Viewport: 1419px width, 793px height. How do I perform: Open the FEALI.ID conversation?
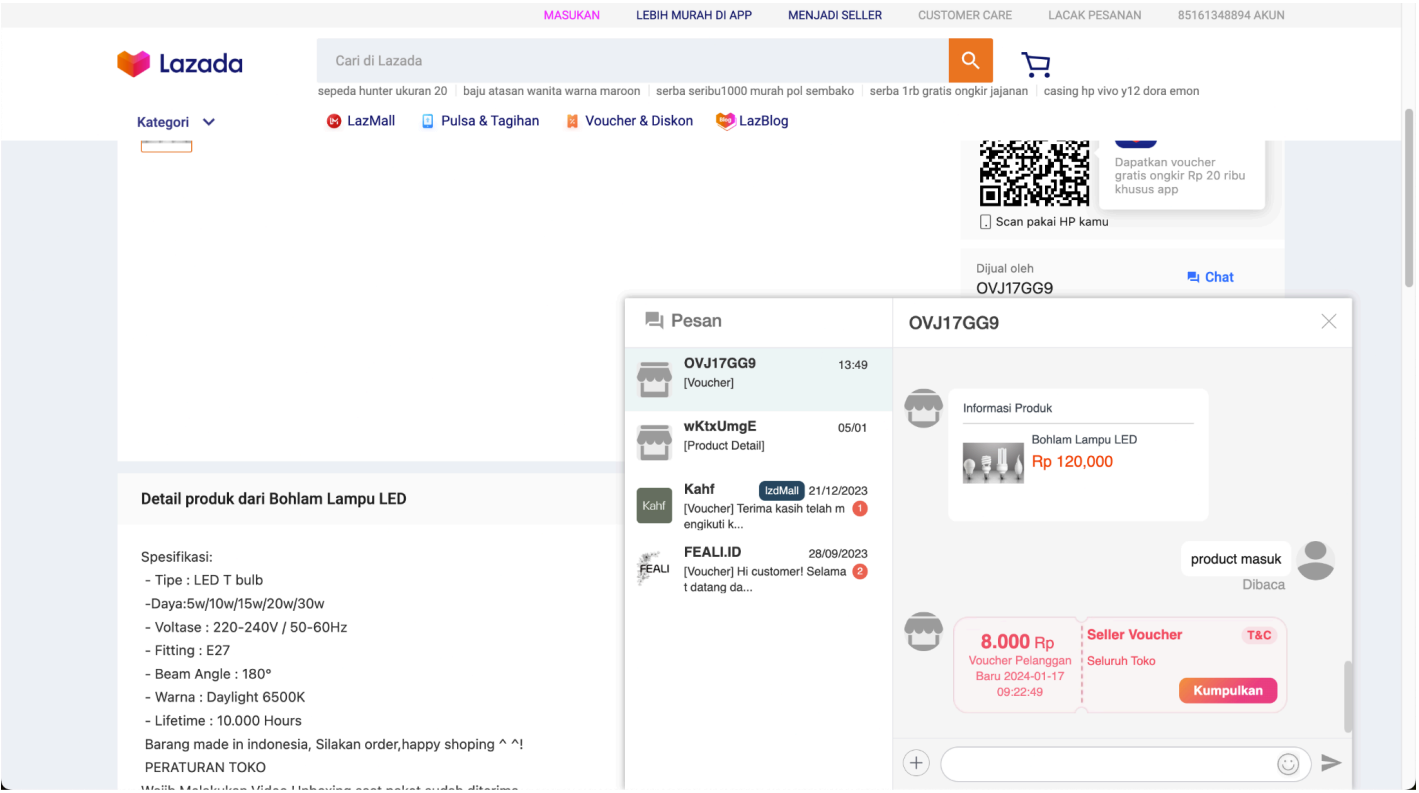point(757,568)
